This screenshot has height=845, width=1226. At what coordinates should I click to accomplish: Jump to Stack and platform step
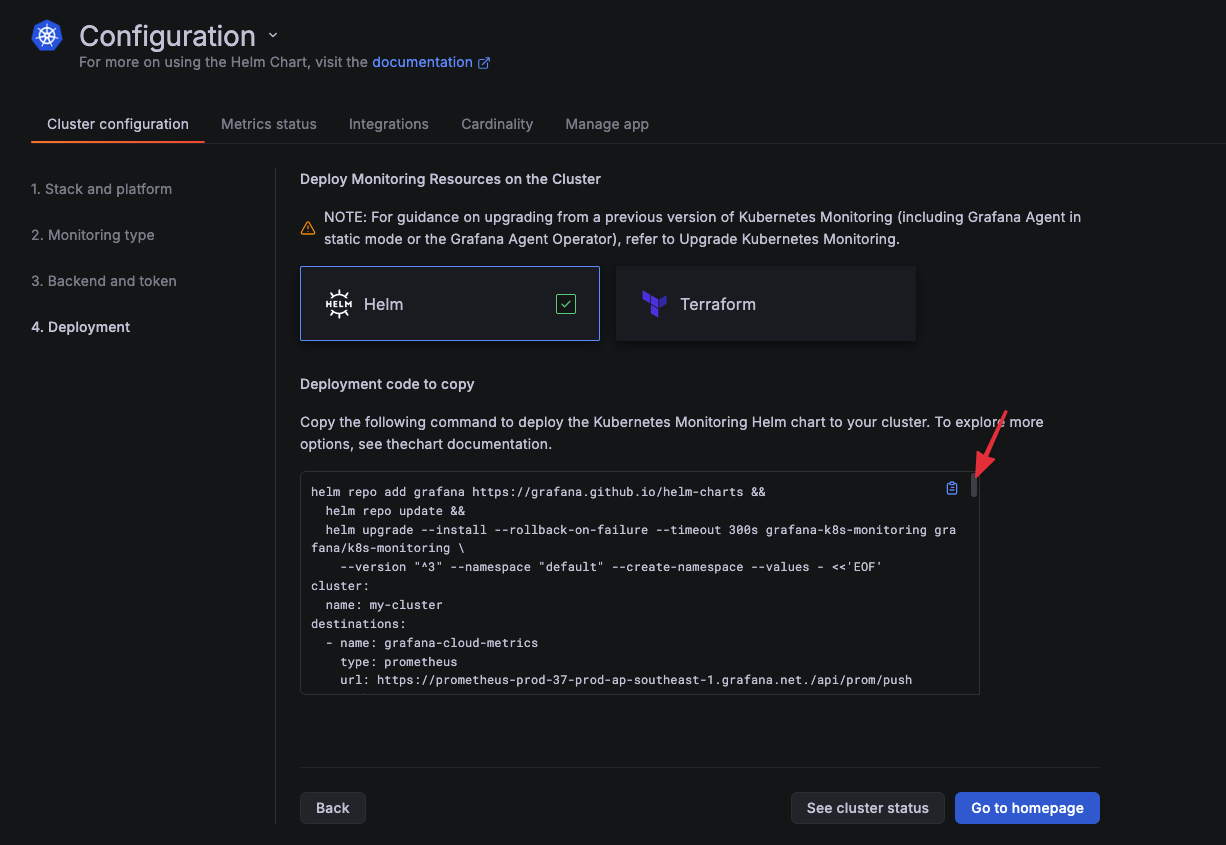101,189
